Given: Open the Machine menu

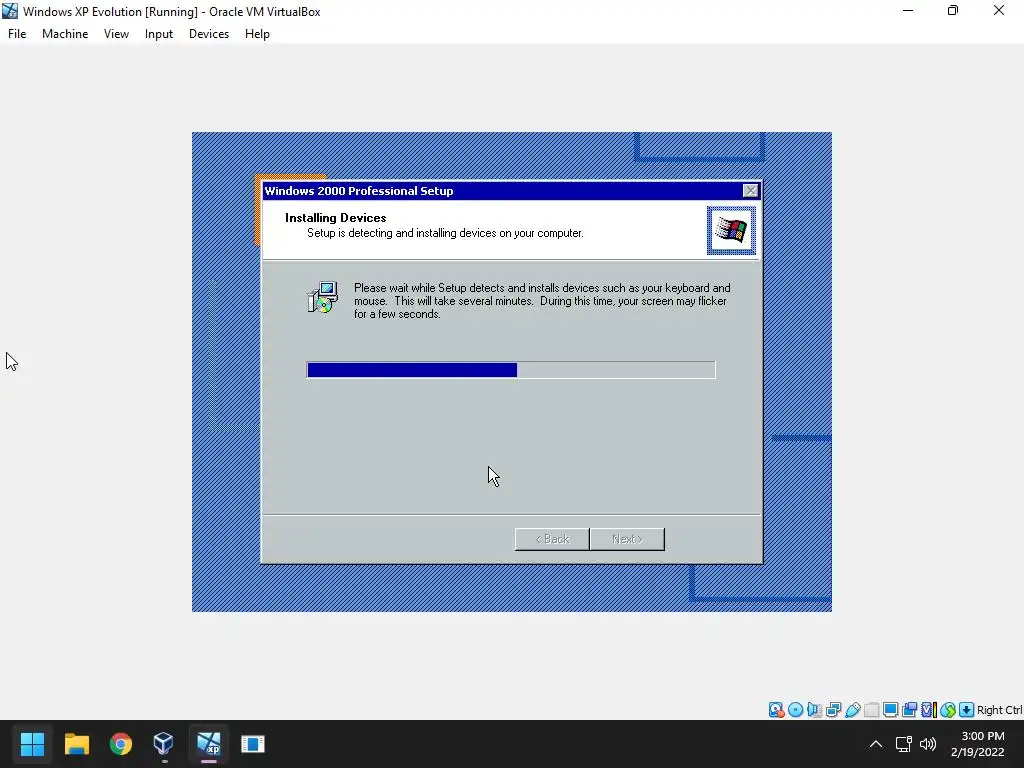Looking at the screenshot, I should tap(65, 34).
